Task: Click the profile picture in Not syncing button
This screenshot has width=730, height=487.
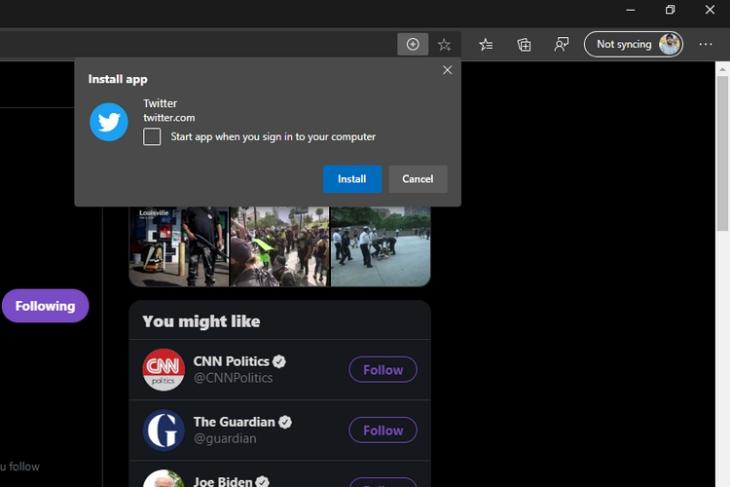Action: (x=669, y=44)
